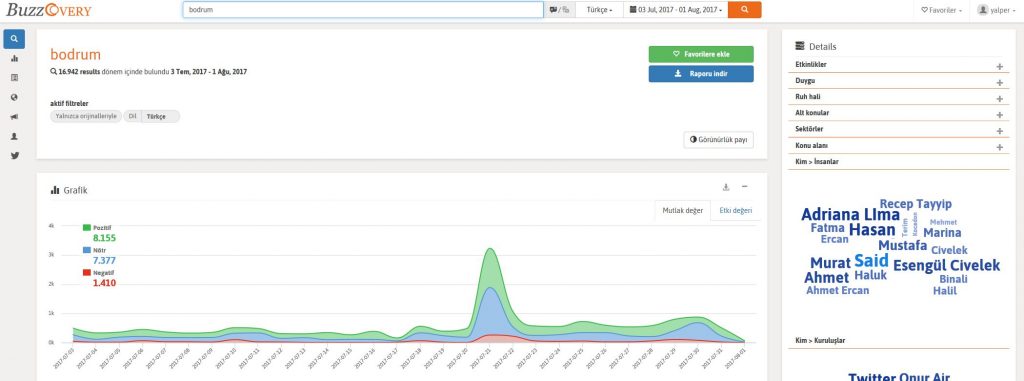Click Halil in the people cloud
The width and height of the screenshot is (1024, 381).
point(945,291)
